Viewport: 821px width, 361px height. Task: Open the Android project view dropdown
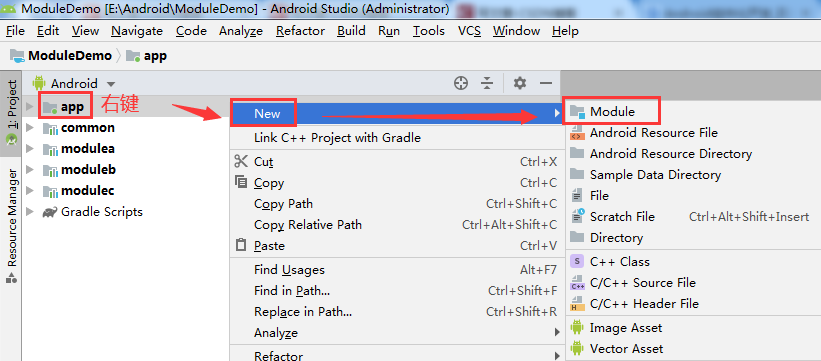(74, 83)
